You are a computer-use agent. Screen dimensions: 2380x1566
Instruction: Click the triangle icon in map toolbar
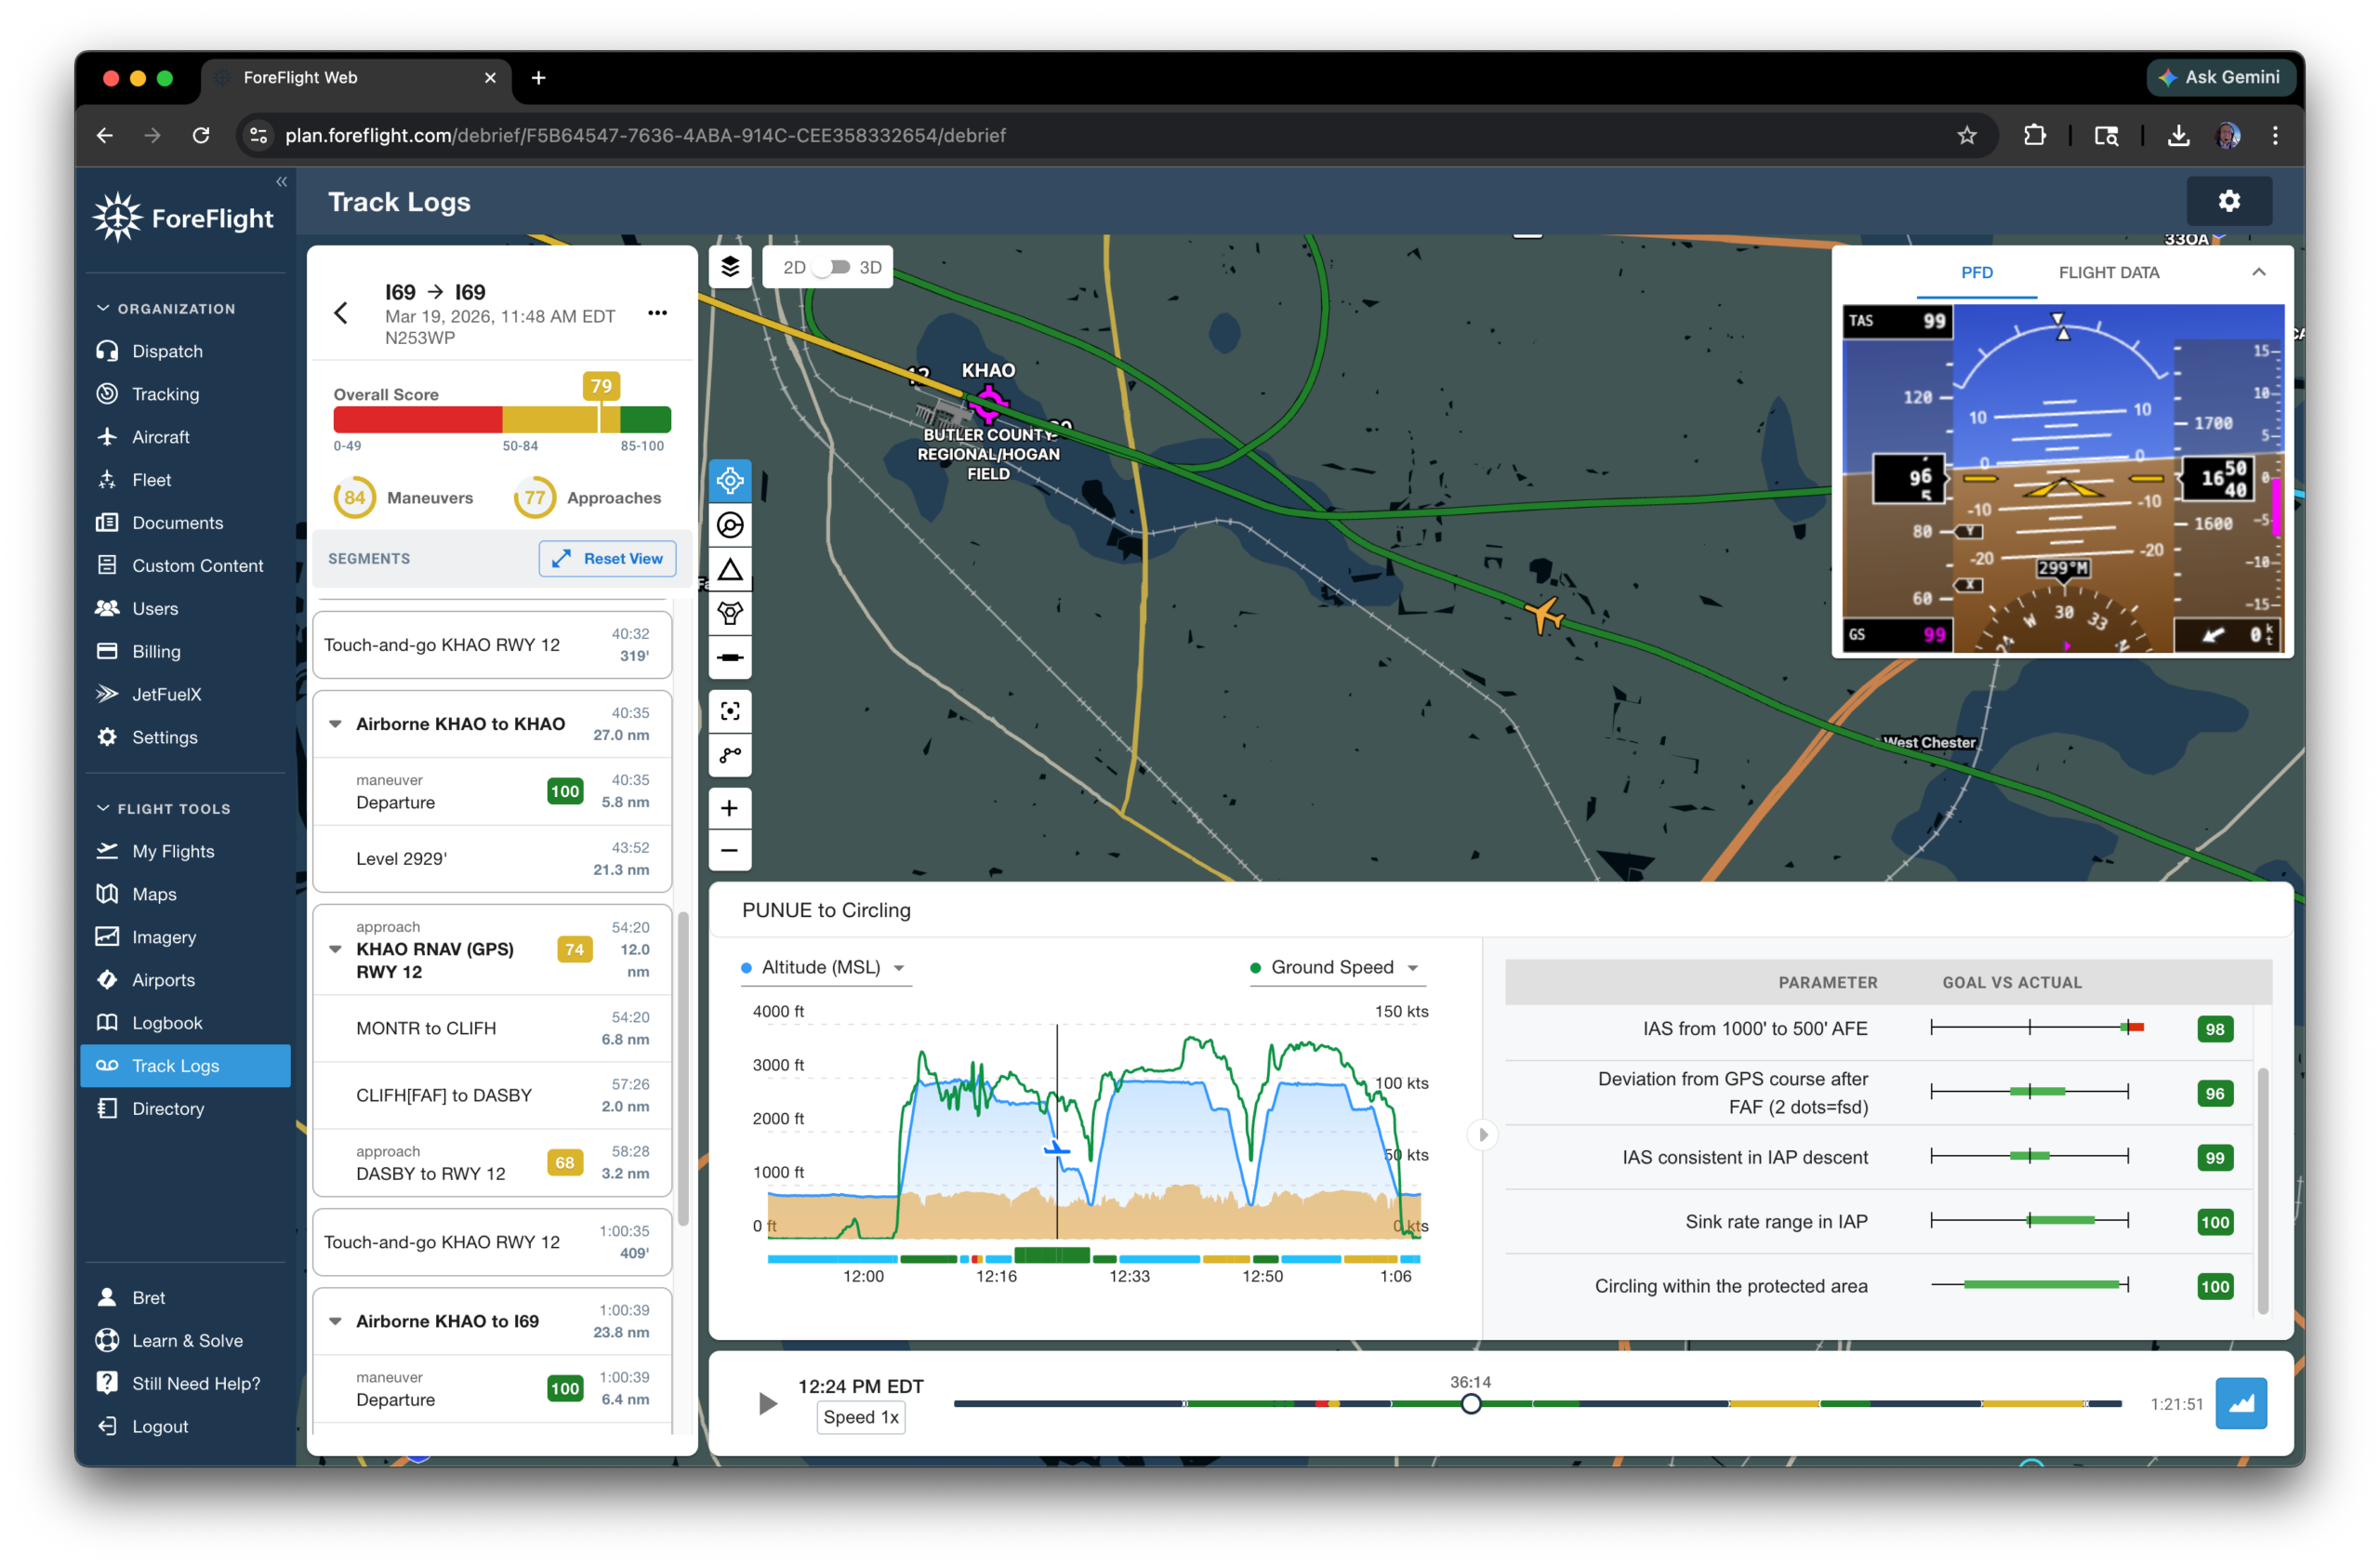[x=730, y=570]
